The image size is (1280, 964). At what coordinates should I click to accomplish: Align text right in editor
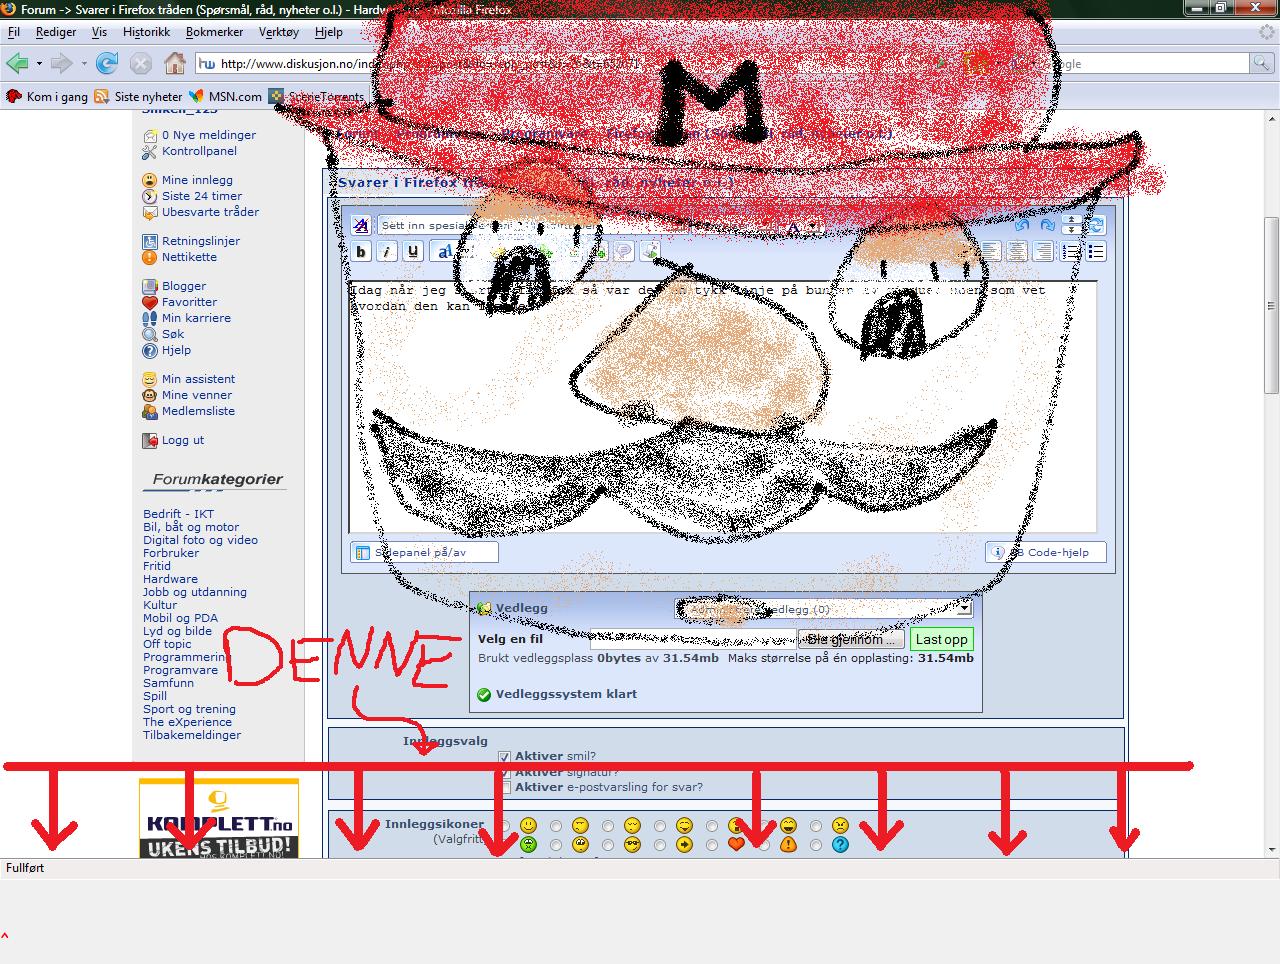[1043, 252]
